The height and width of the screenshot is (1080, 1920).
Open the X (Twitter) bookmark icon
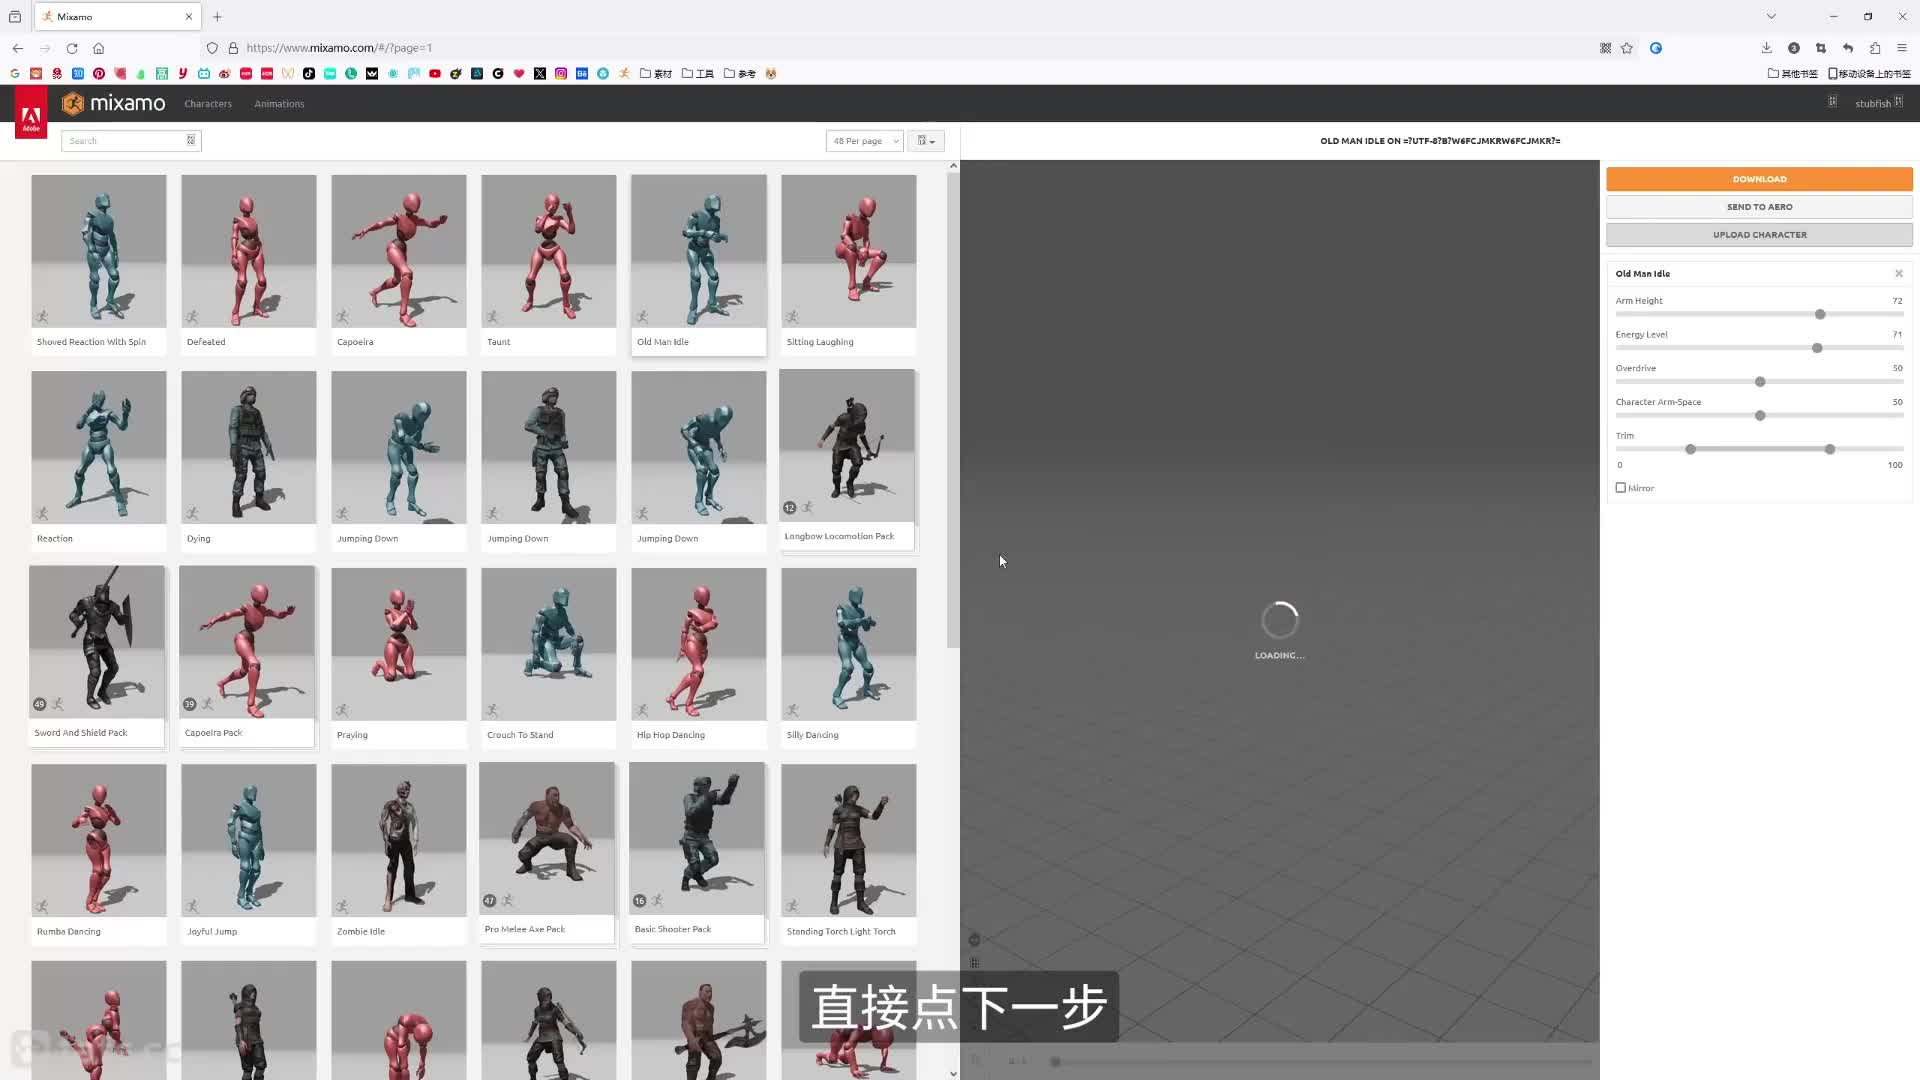coord(540,73)
